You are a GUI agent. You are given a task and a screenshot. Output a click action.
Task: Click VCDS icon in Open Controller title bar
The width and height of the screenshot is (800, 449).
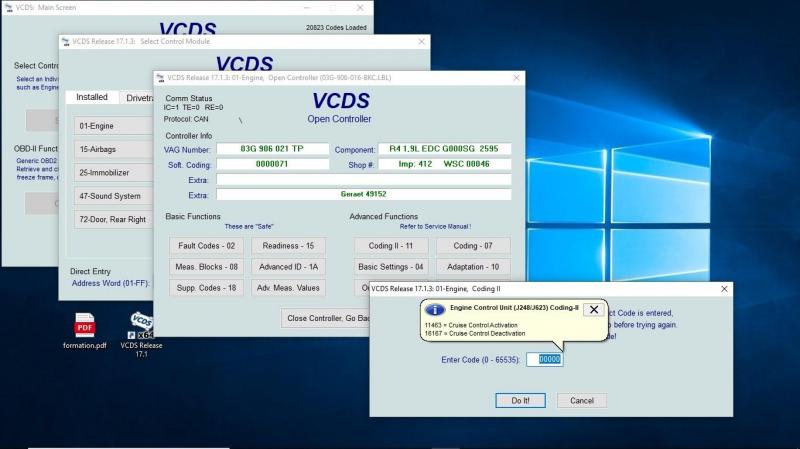(161, 78)
